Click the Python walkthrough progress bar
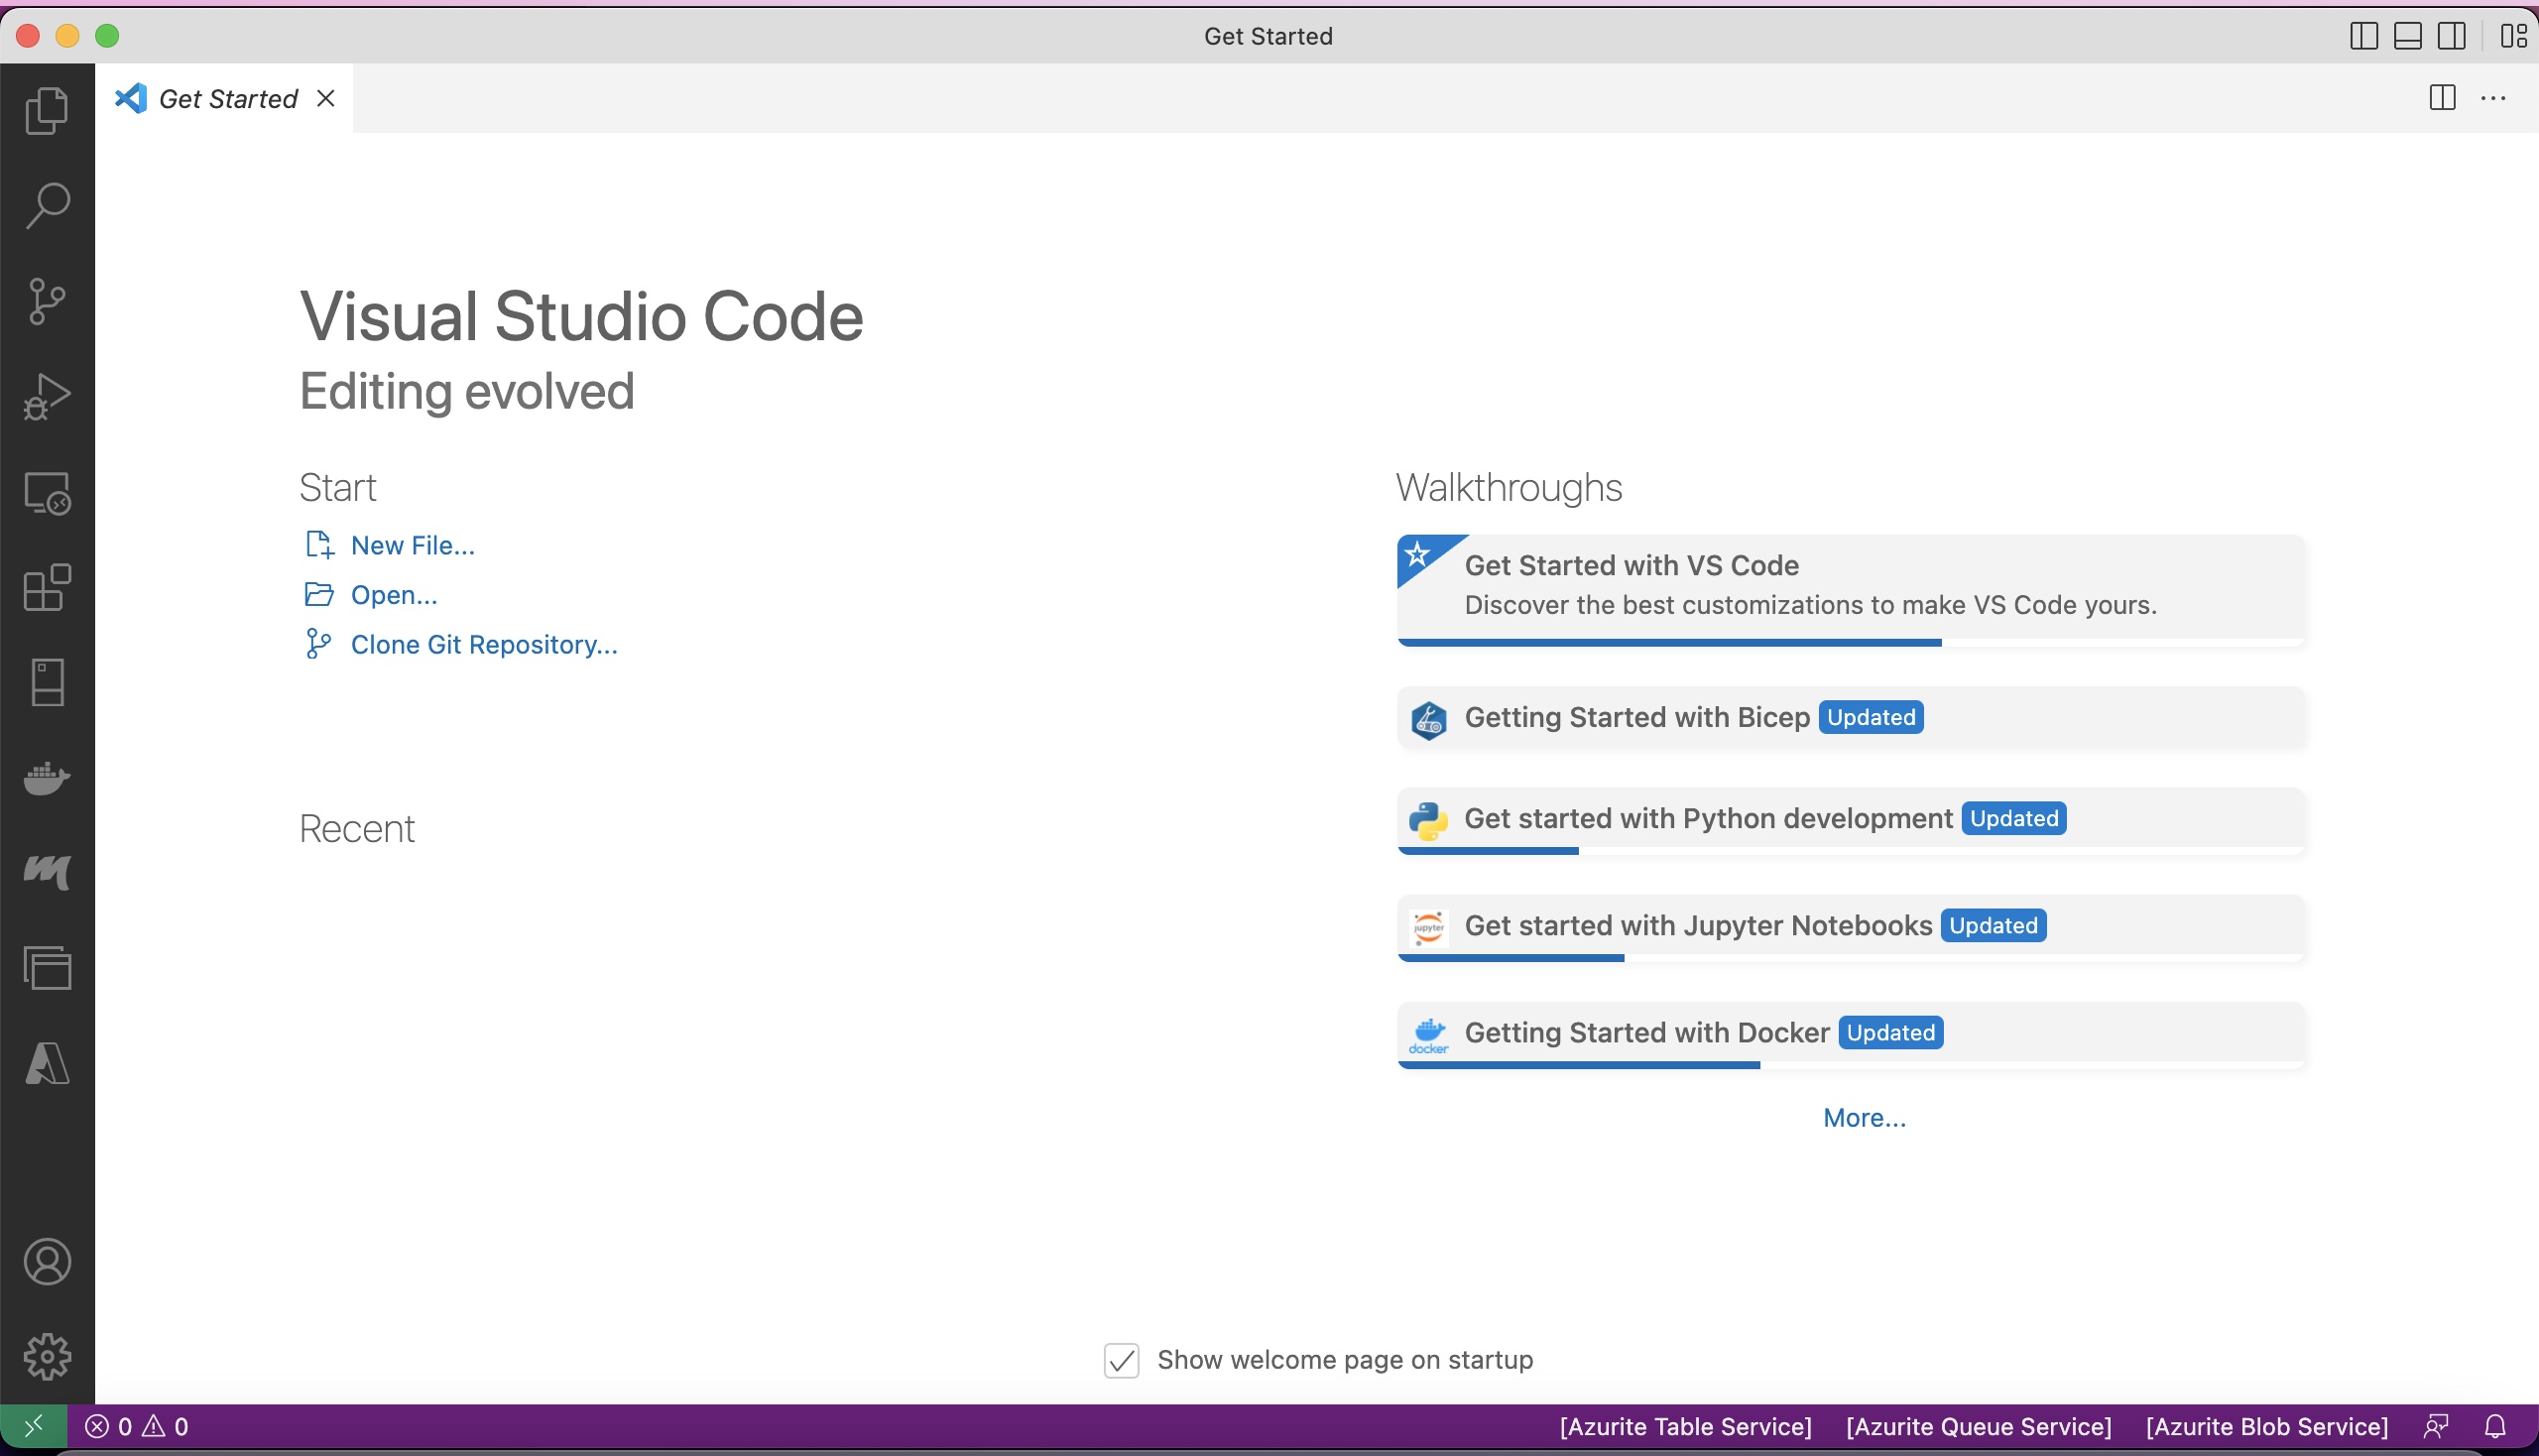Viewport: 2539px width, 1456px height. pos(1489,850)
